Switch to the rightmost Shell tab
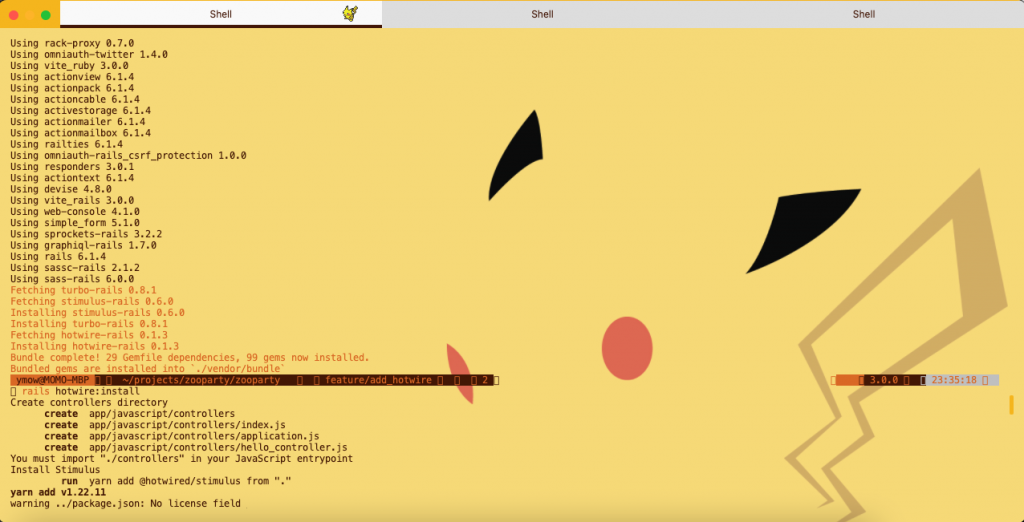 [x=863, y=14]
